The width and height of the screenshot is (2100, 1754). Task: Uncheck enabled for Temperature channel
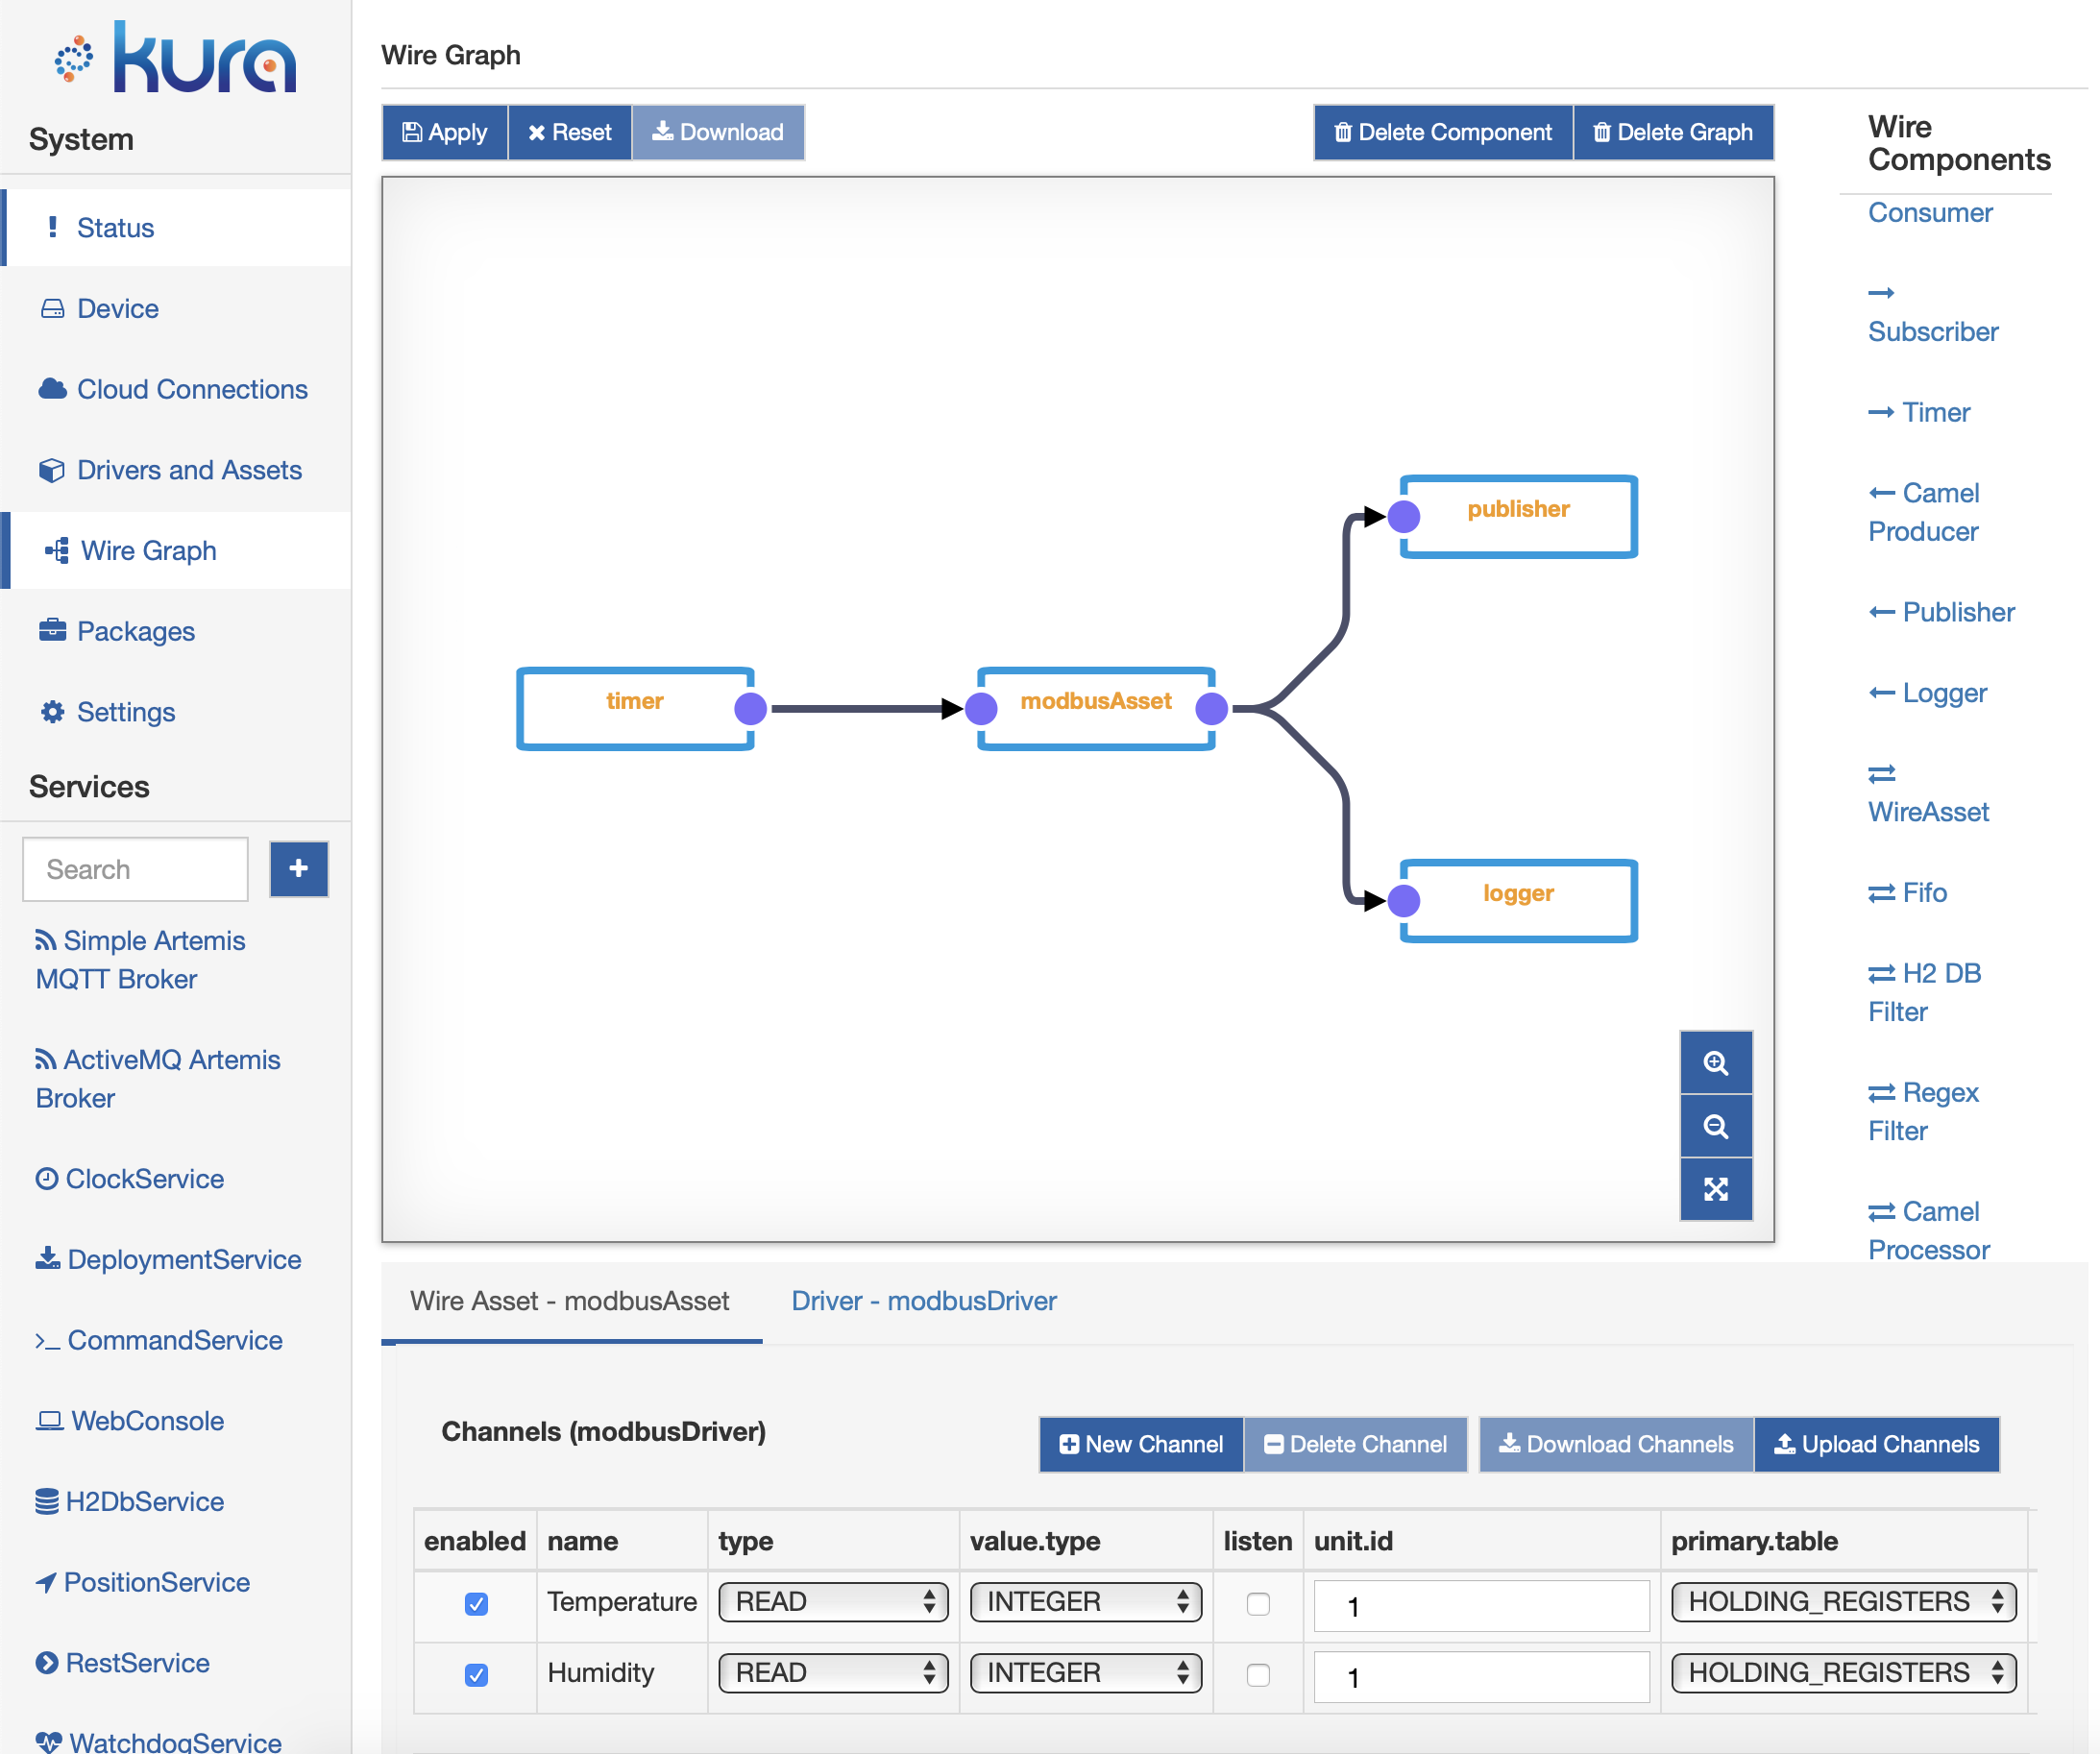pyautogui.click(x=476, y=1603)
